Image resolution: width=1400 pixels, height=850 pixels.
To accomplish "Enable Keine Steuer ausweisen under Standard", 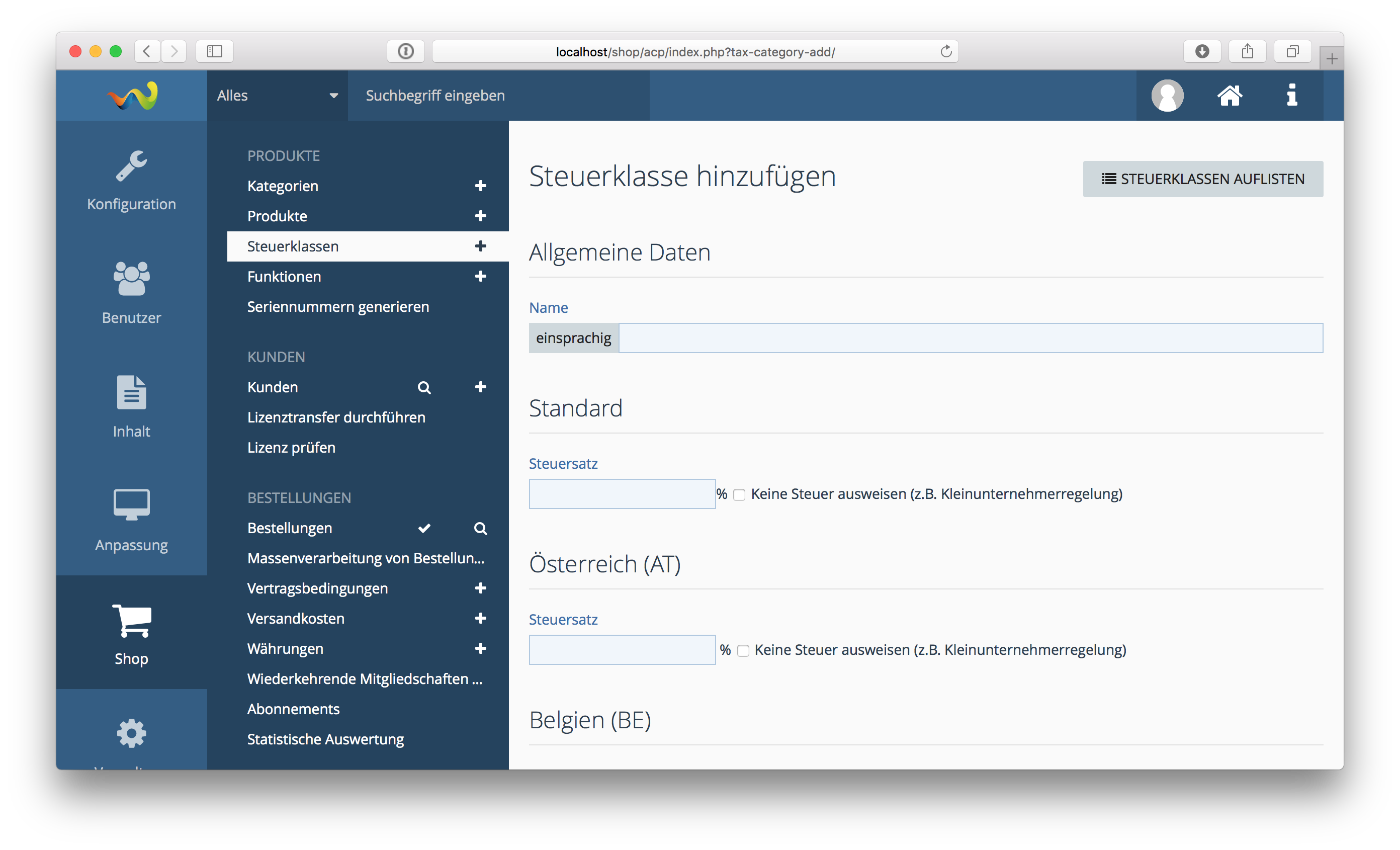I will (x=740, y=495).
